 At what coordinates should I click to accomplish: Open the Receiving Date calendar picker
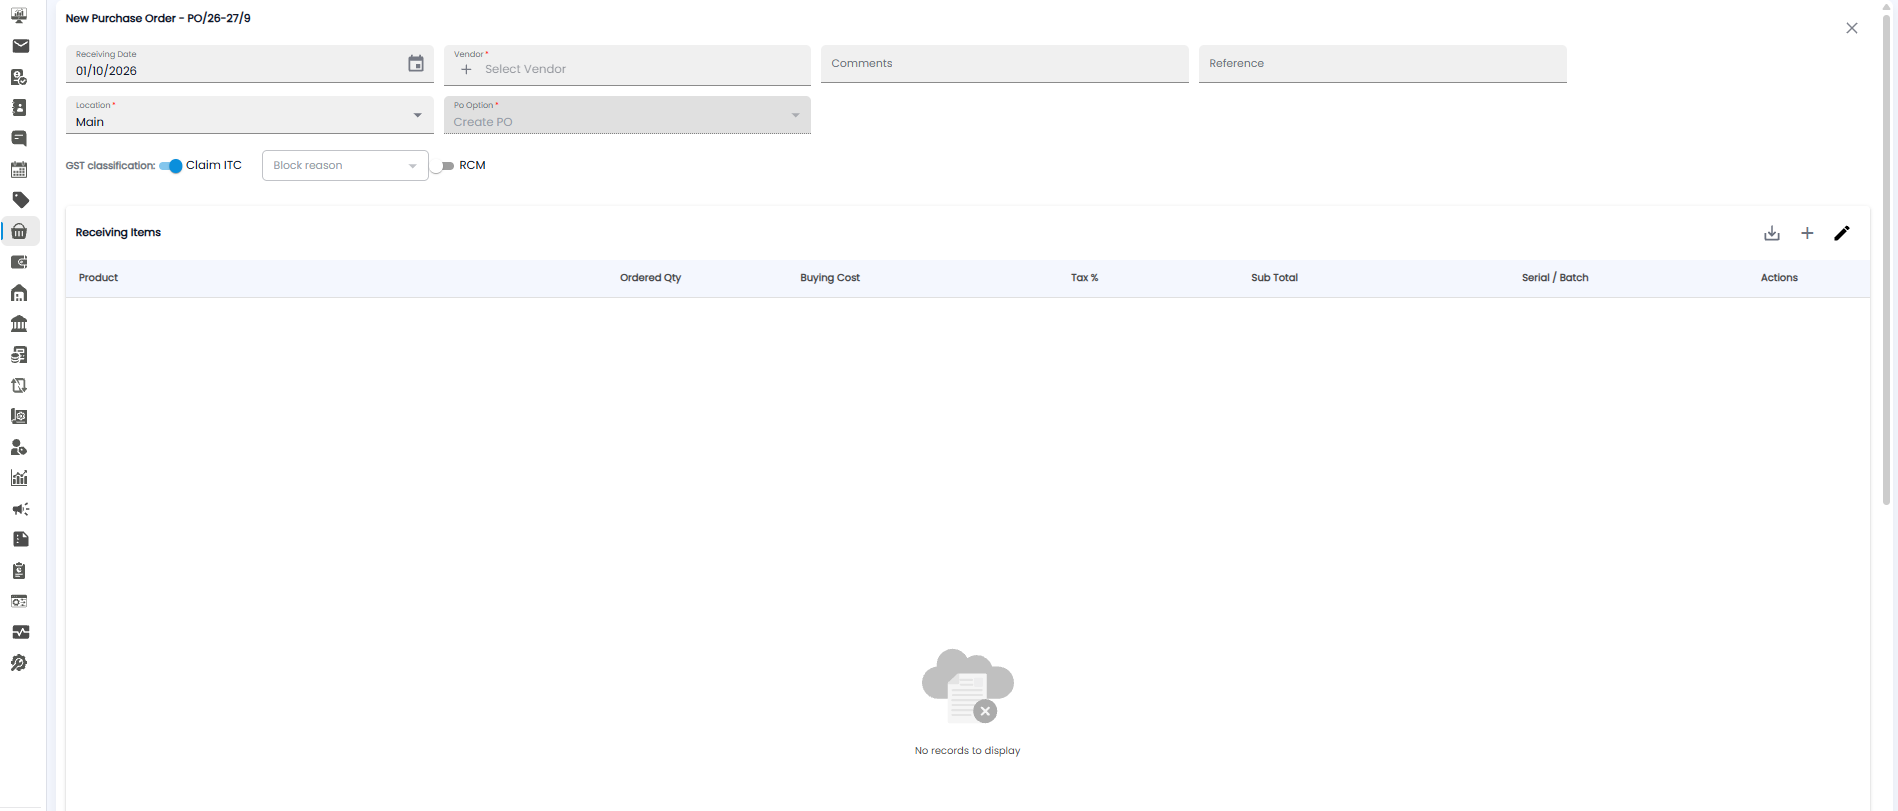416,64
